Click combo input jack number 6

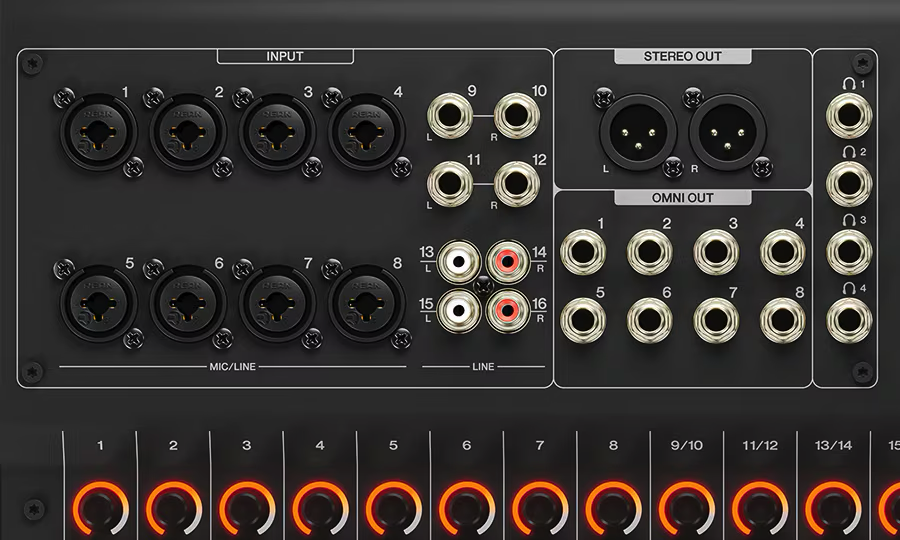point(186,300)
